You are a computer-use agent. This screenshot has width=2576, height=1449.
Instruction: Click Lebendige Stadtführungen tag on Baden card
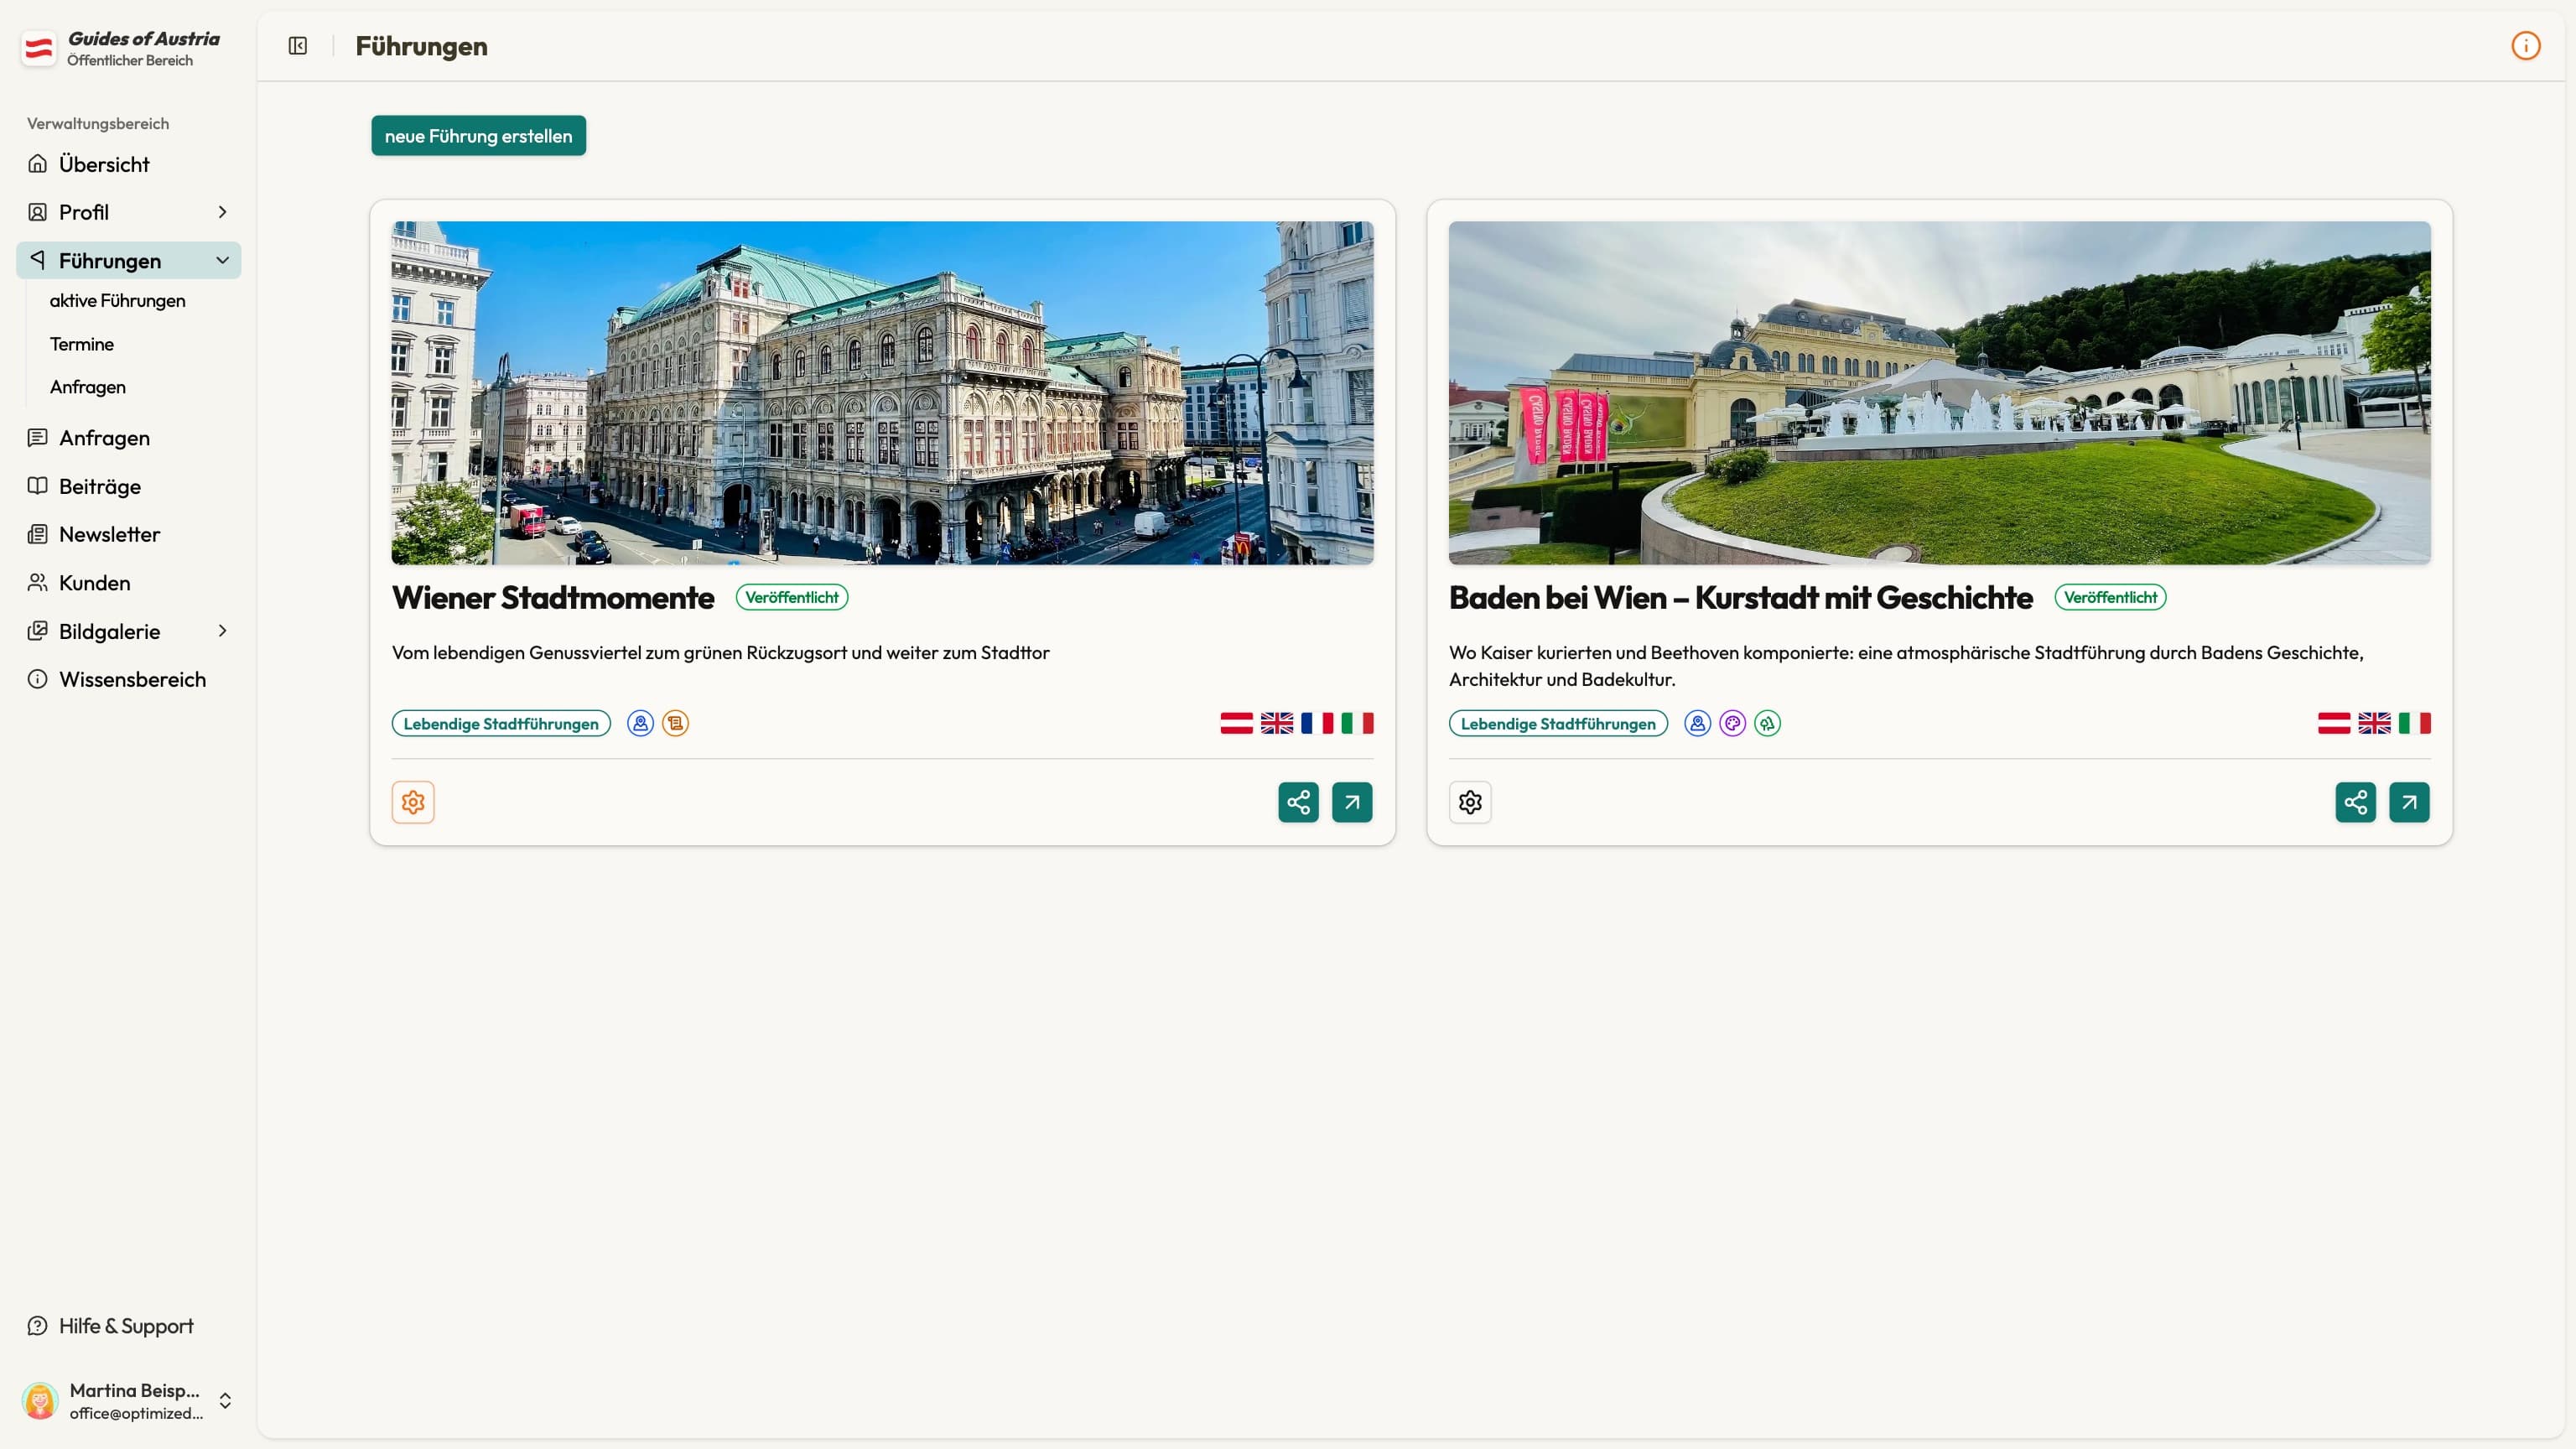1558,723
